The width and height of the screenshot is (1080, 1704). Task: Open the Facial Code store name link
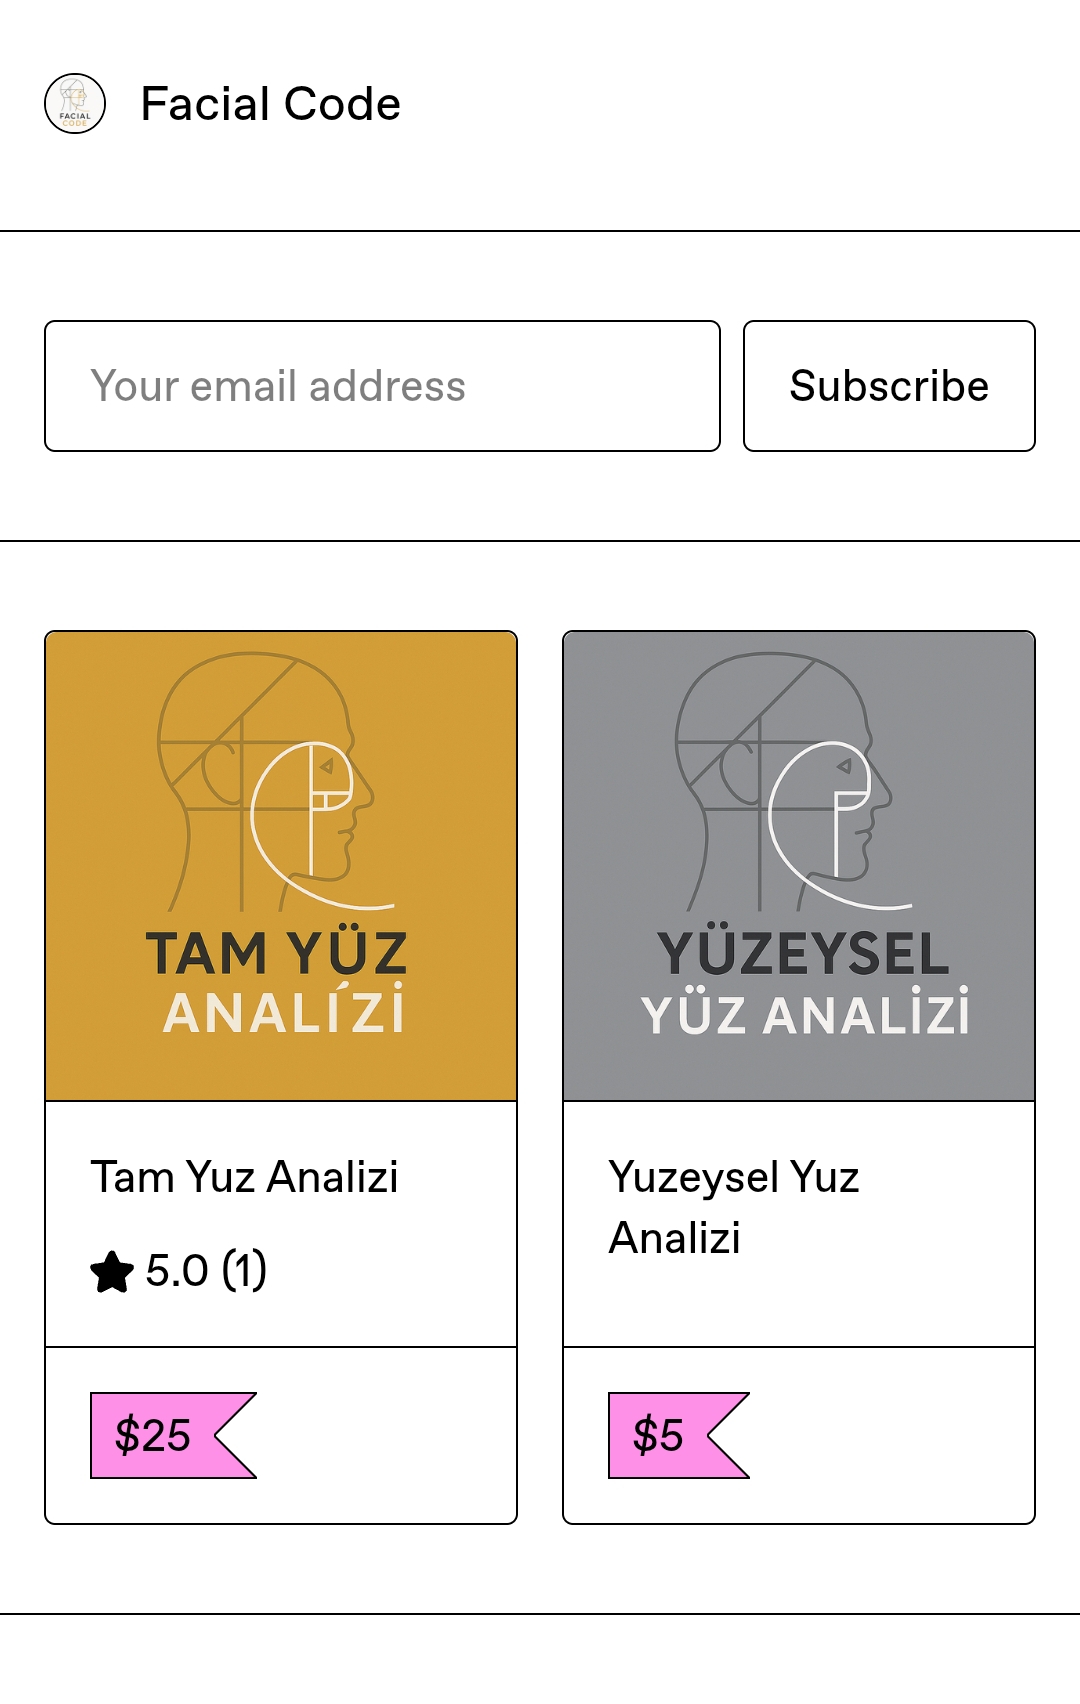(x=270, y=104)
